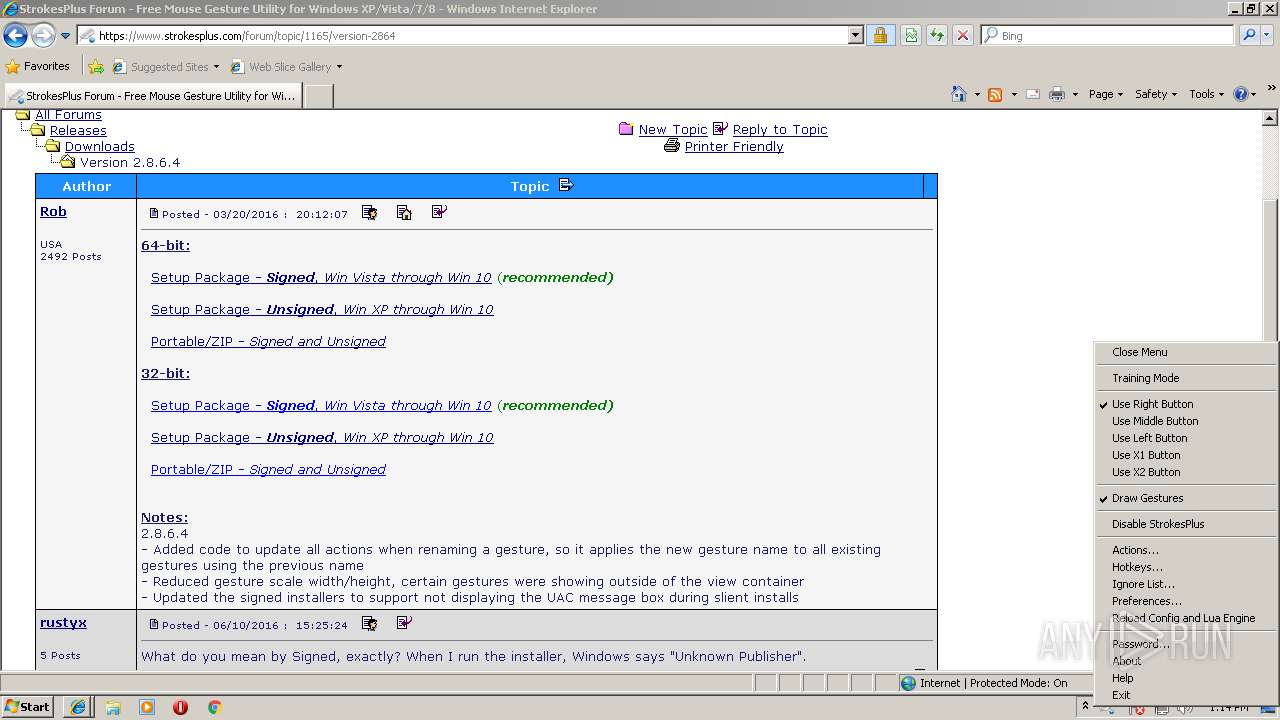Select Use X2 Button option

1186,472
